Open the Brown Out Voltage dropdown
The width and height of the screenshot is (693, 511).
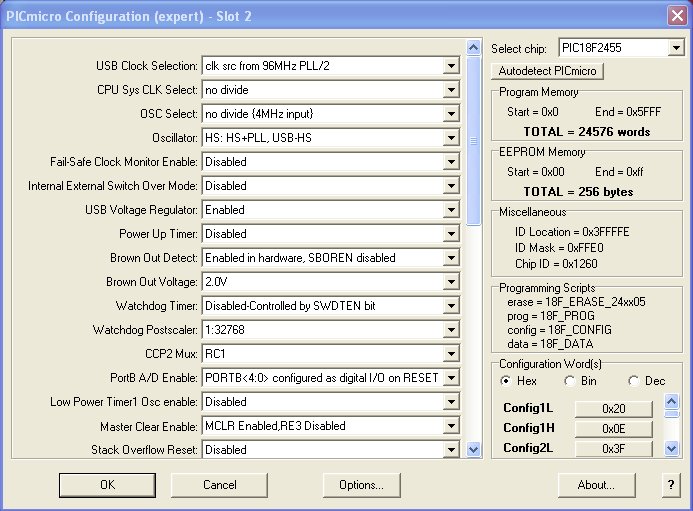(x=451, y=282)
